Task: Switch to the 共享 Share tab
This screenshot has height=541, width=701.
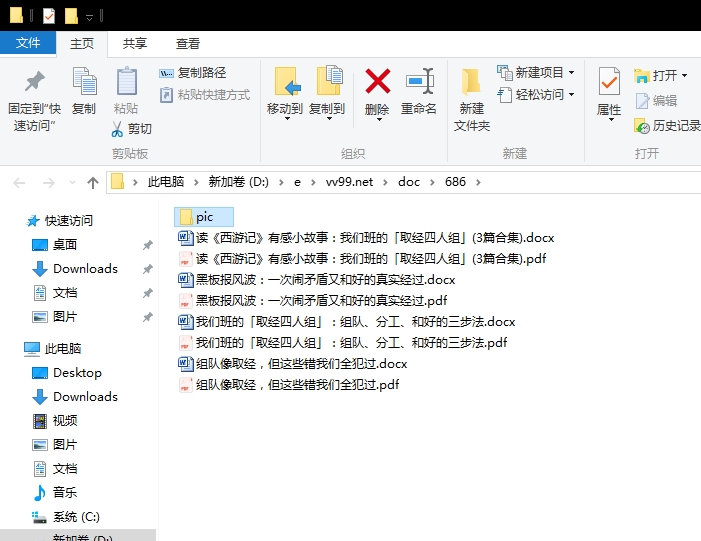Action: click(x=135, y=44)
